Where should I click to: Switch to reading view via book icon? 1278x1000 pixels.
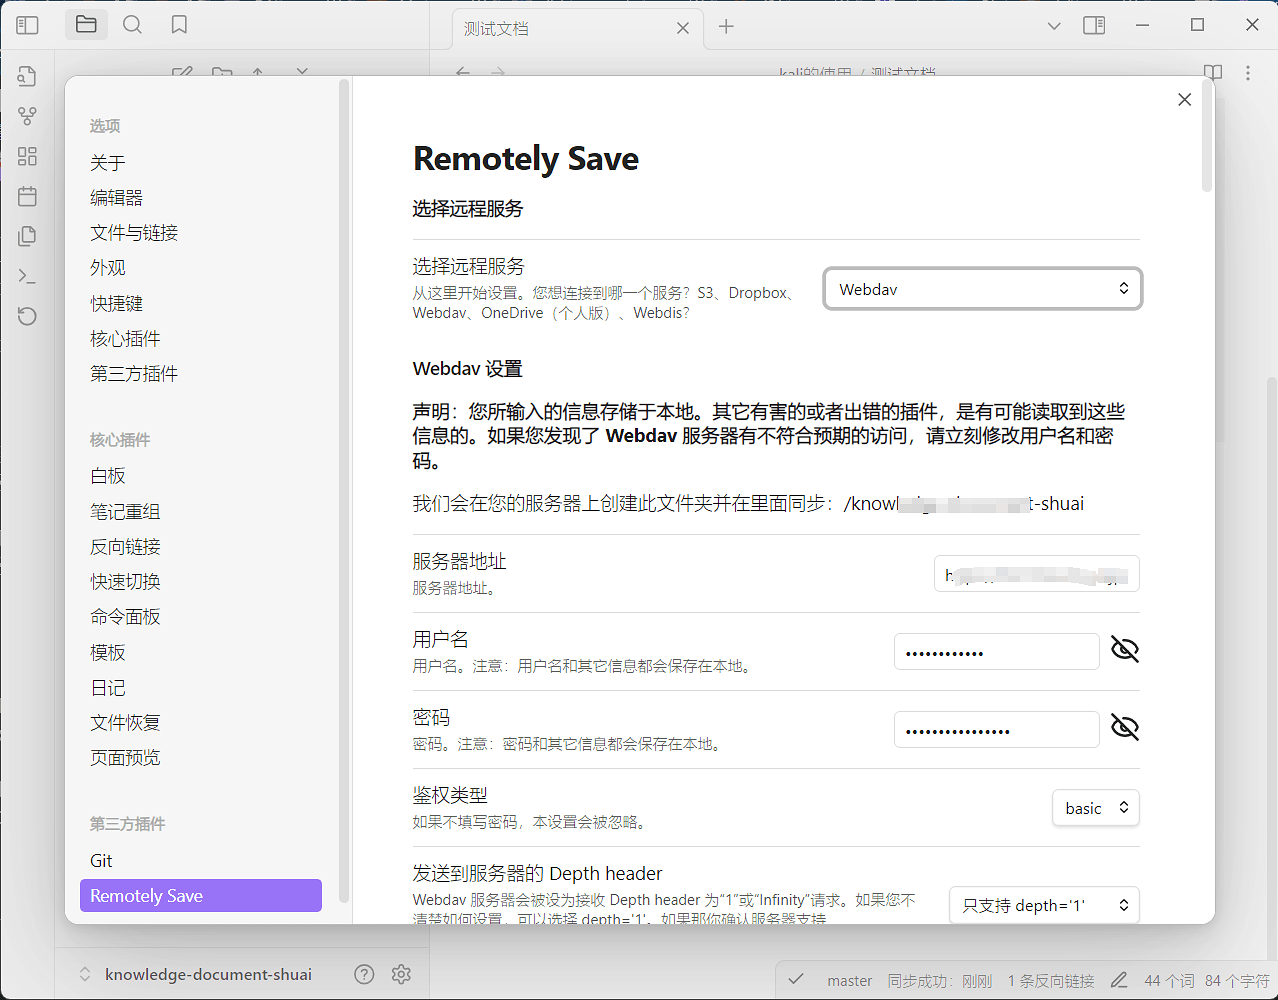[1212, 72]
